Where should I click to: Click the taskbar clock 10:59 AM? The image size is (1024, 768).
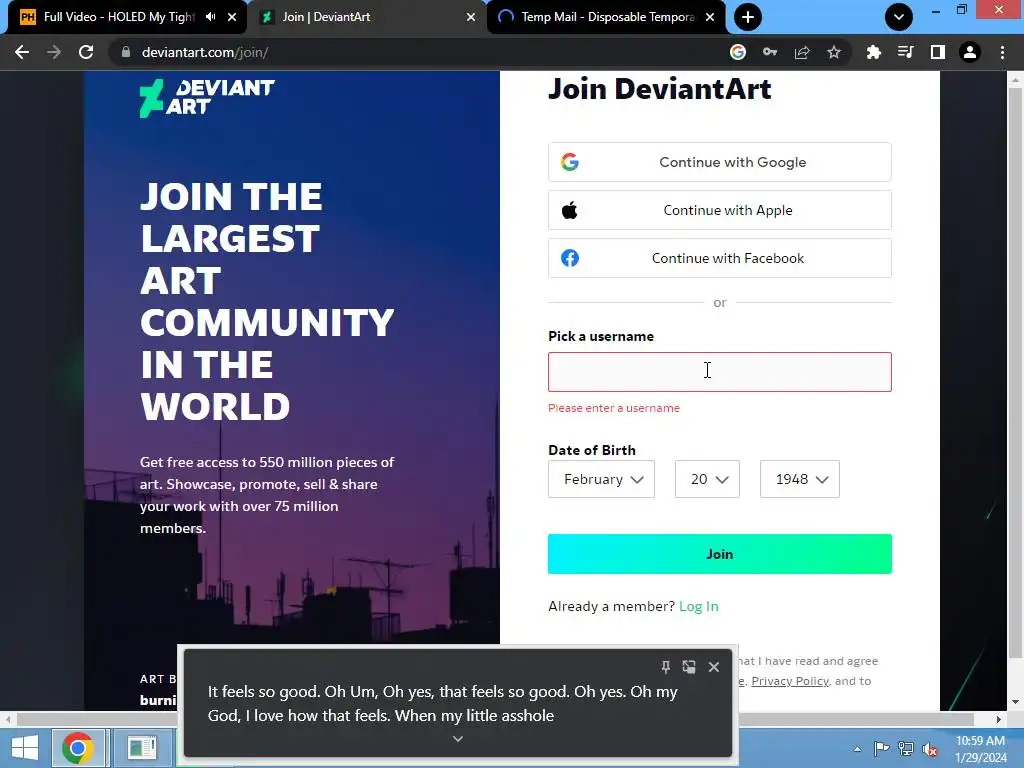click(x=981, y=748)
